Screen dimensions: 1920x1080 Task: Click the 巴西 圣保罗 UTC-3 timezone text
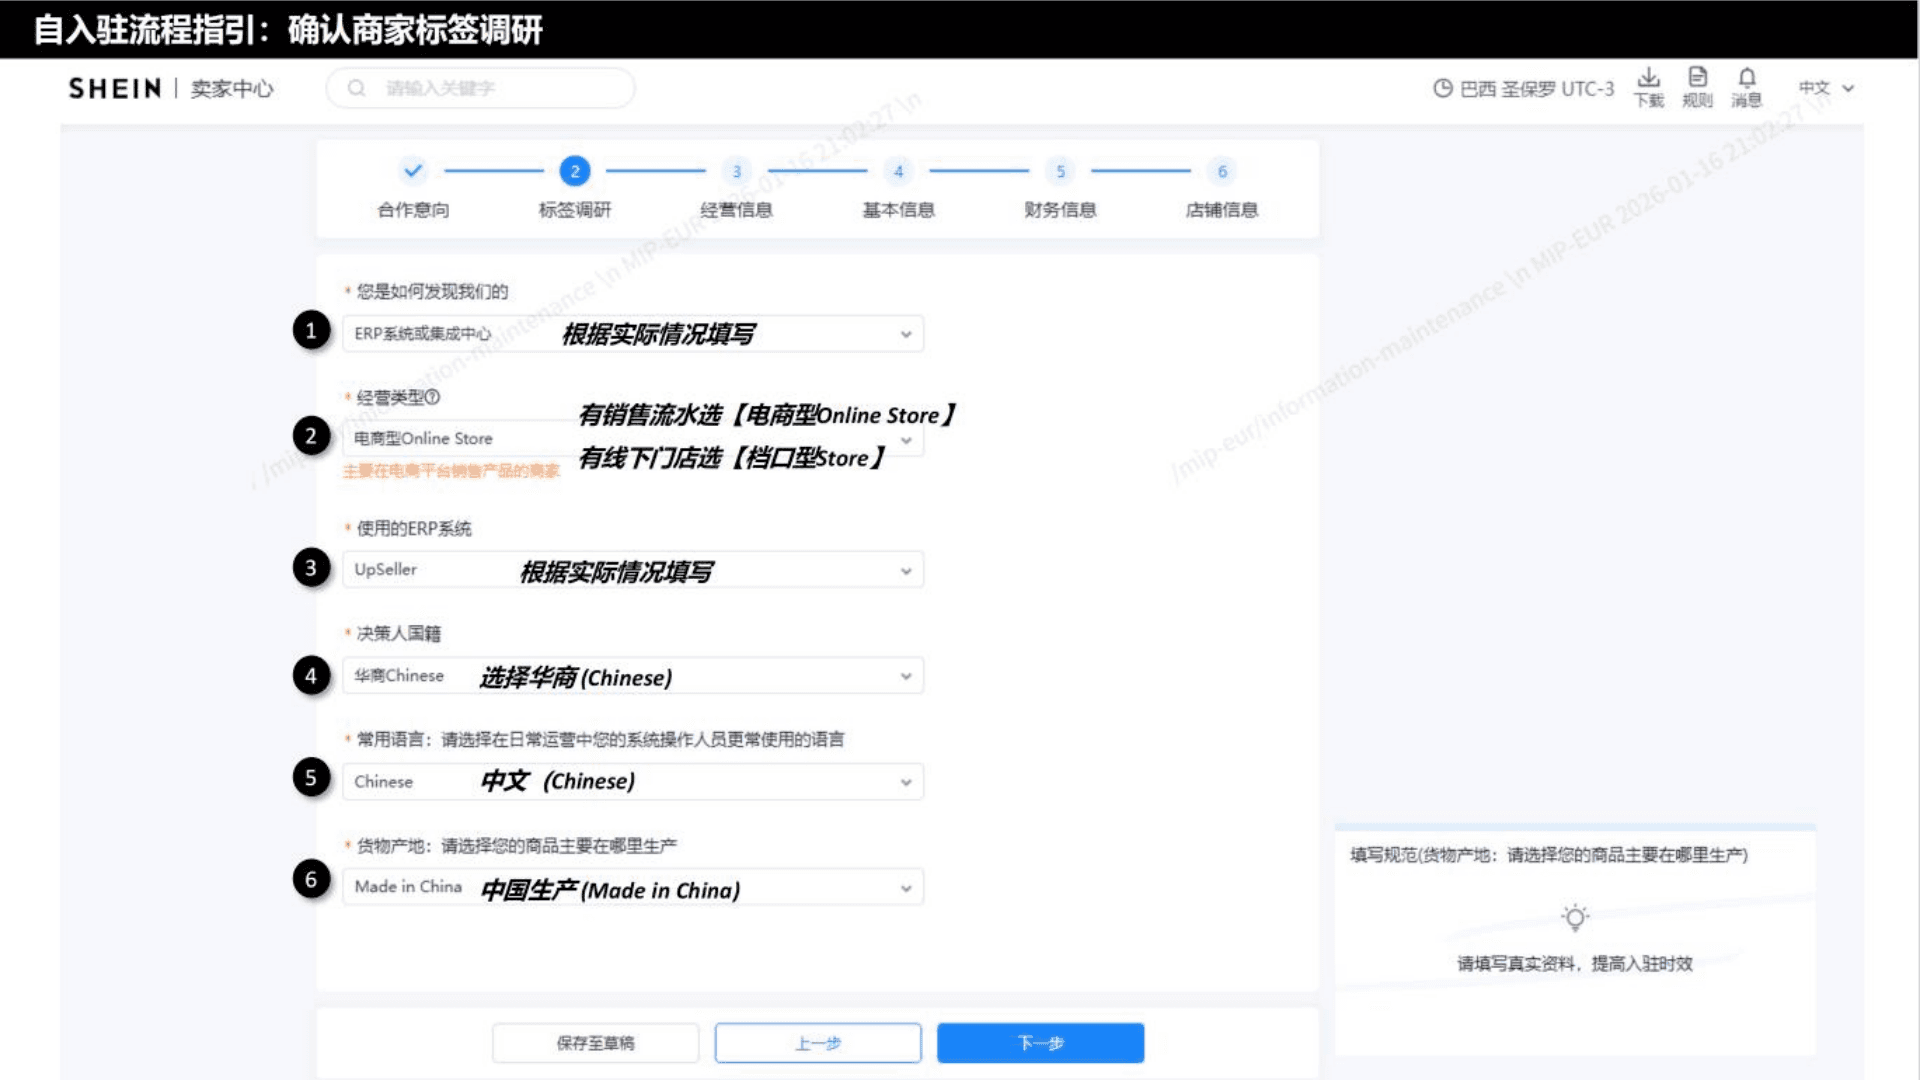tap(1537, 89)
